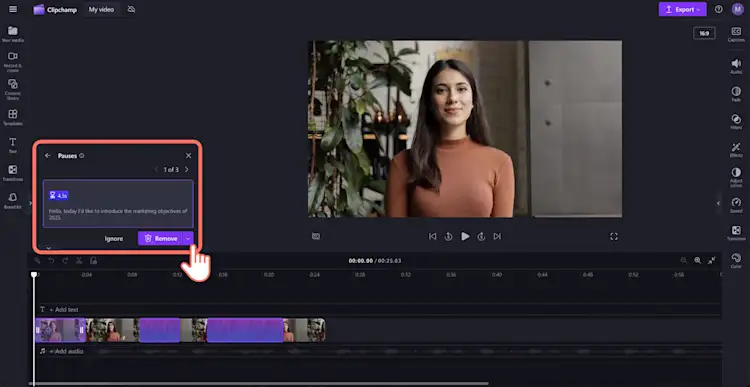Click the scissors split icon
The height and width of the screenshot is (387, 750).
pos(79,260)
